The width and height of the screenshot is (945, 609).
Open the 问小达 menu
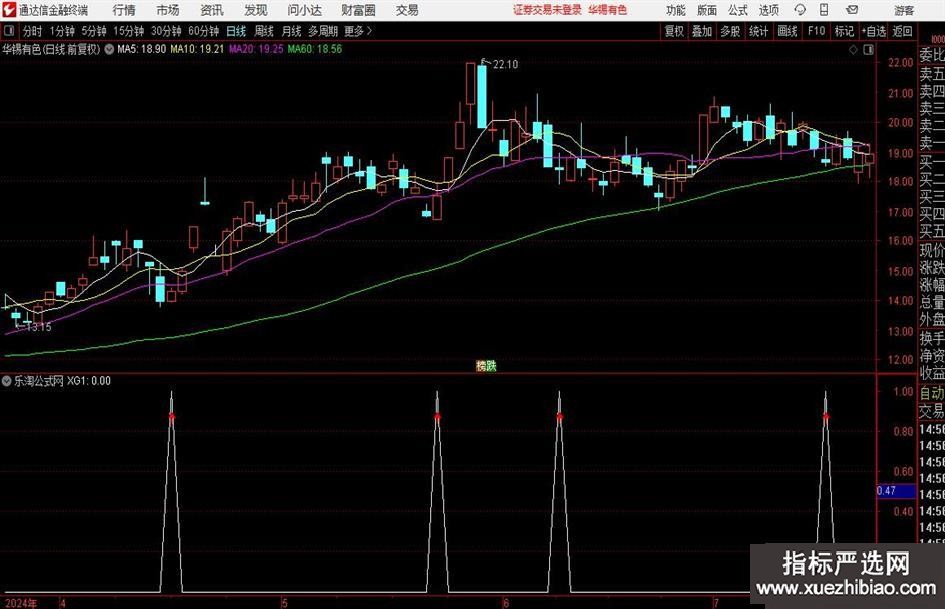pyautogui.click(x=304, y=10)
